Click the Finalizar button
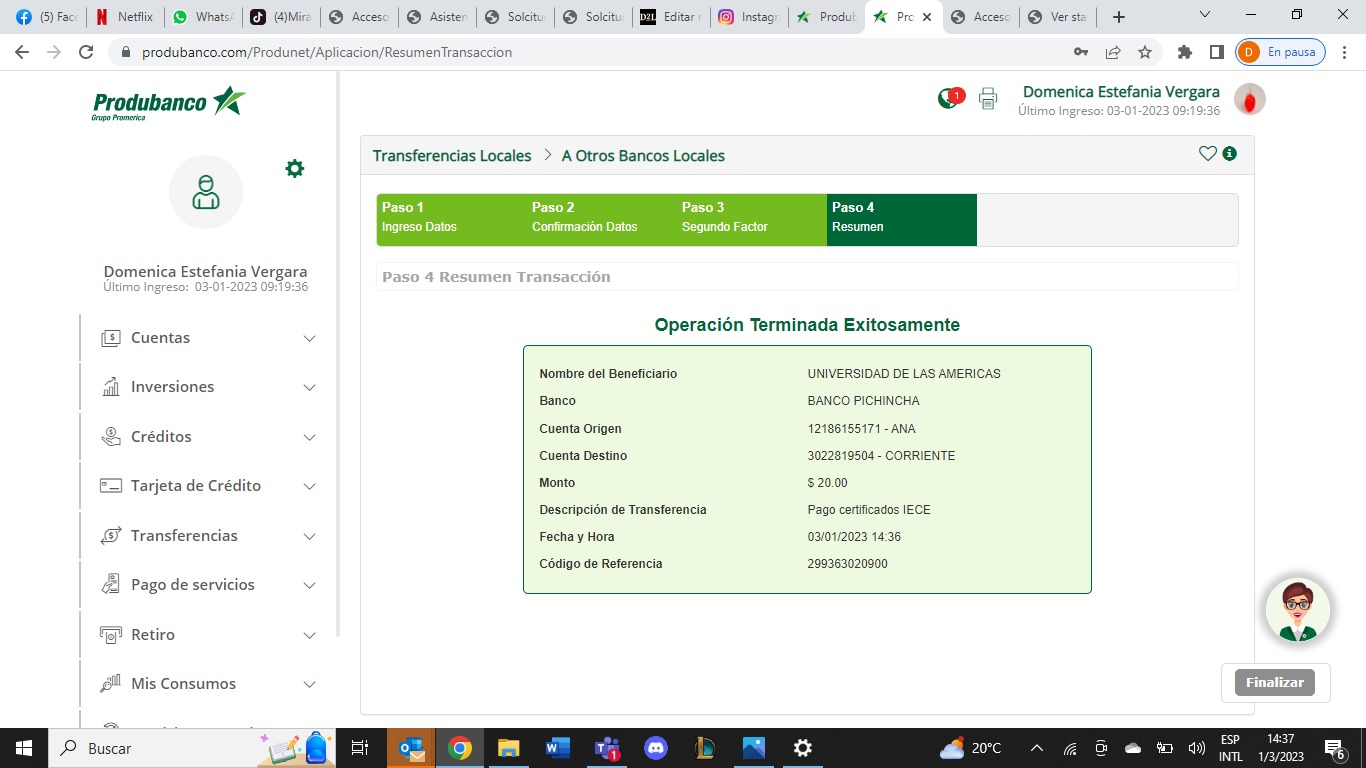1366x768 pixels. pos(1275,682)
